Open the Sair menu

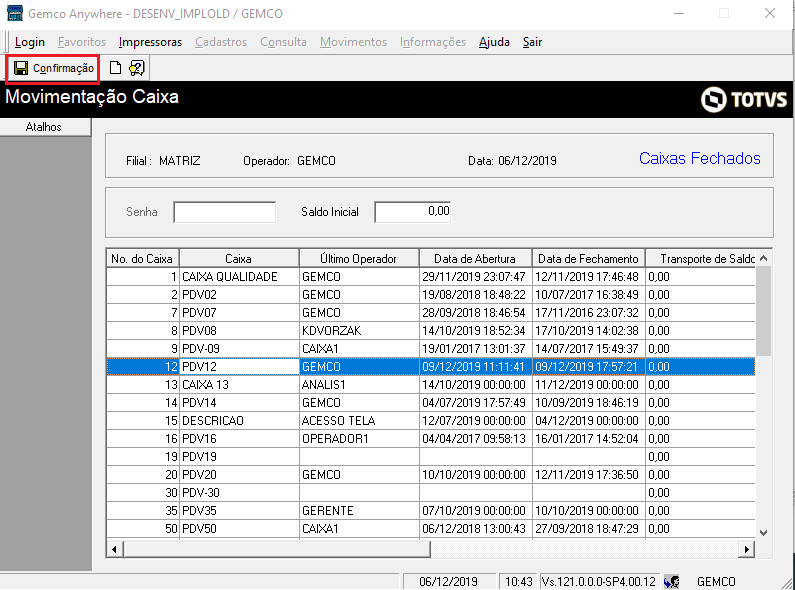tap(532, 42)
